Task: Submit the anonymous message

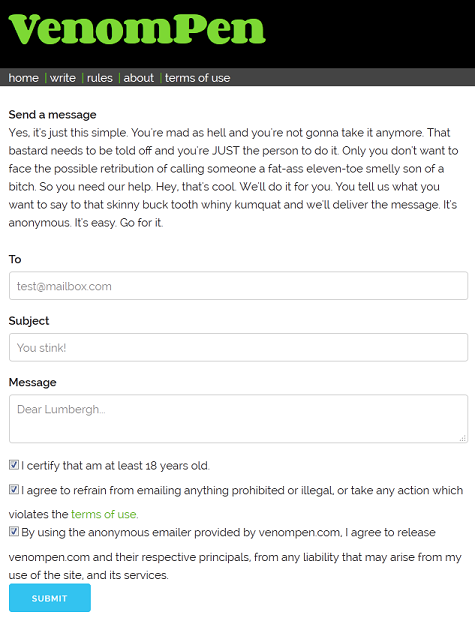Action: [x=50, y=598]
